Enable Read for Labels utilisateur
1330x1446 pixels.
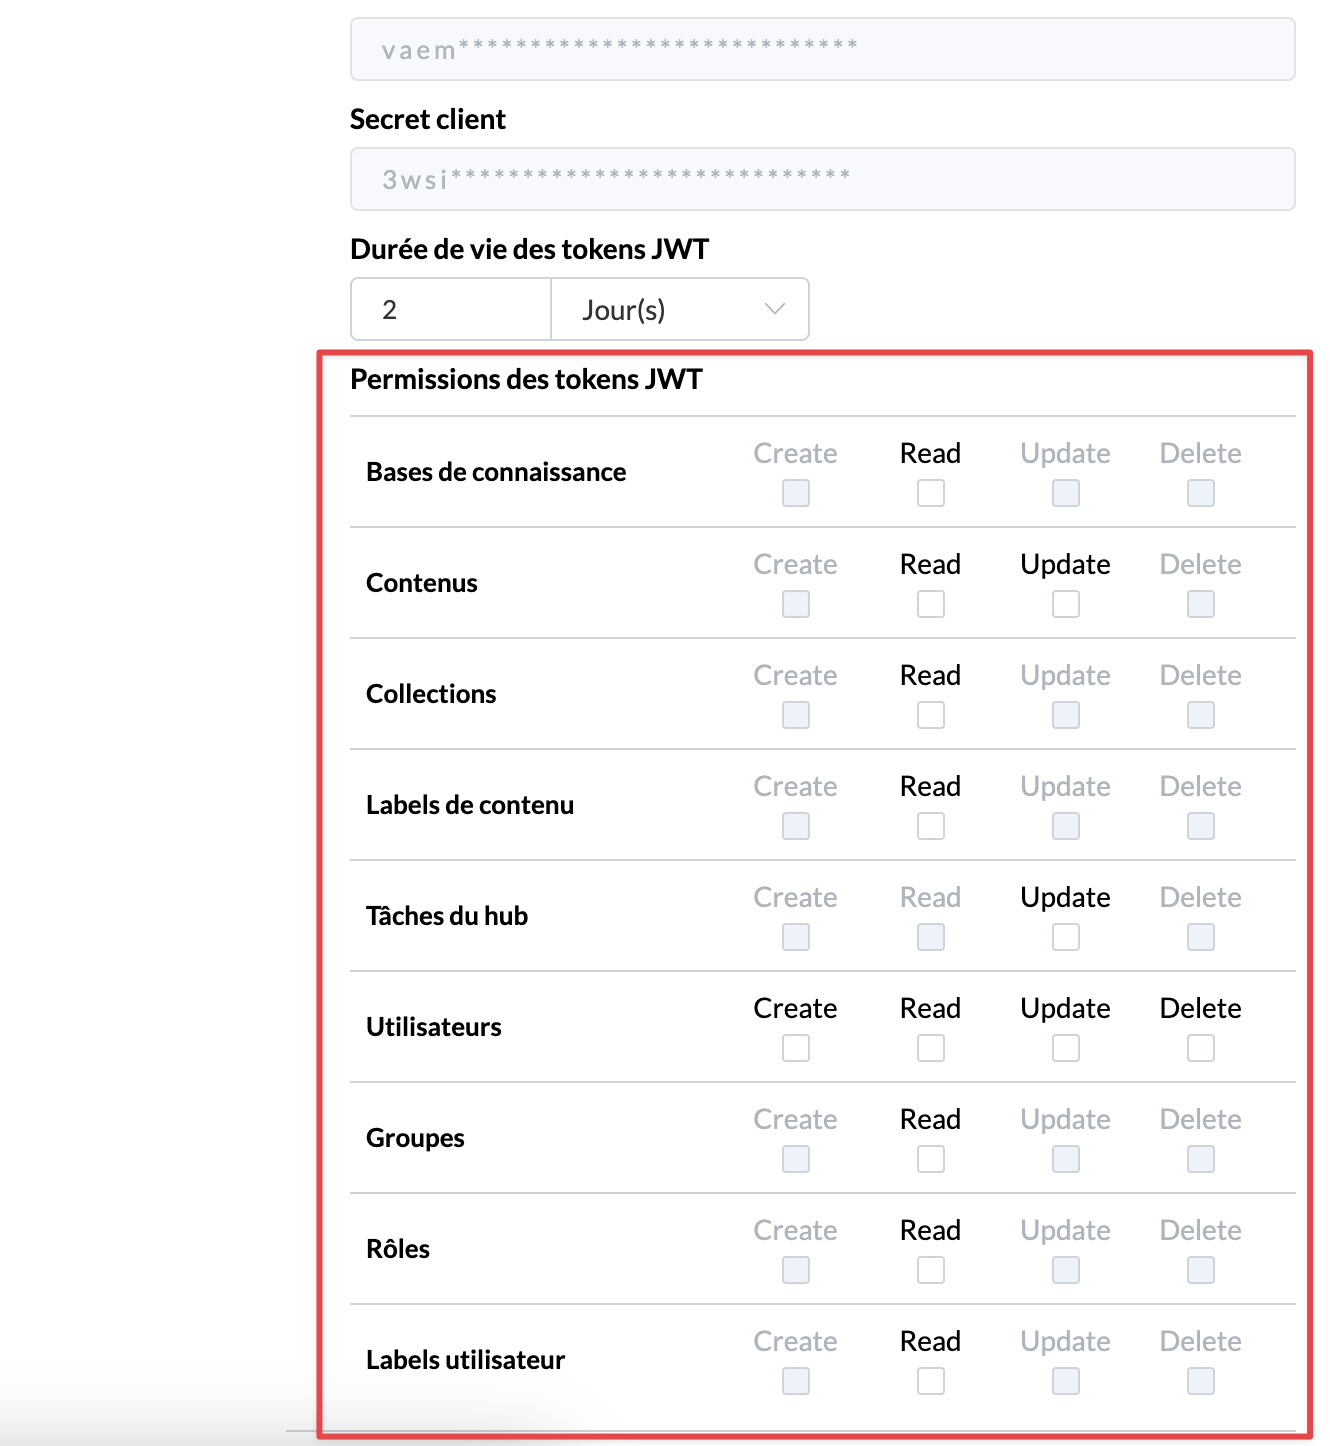pyautogui.click(x=930, y=1381)
